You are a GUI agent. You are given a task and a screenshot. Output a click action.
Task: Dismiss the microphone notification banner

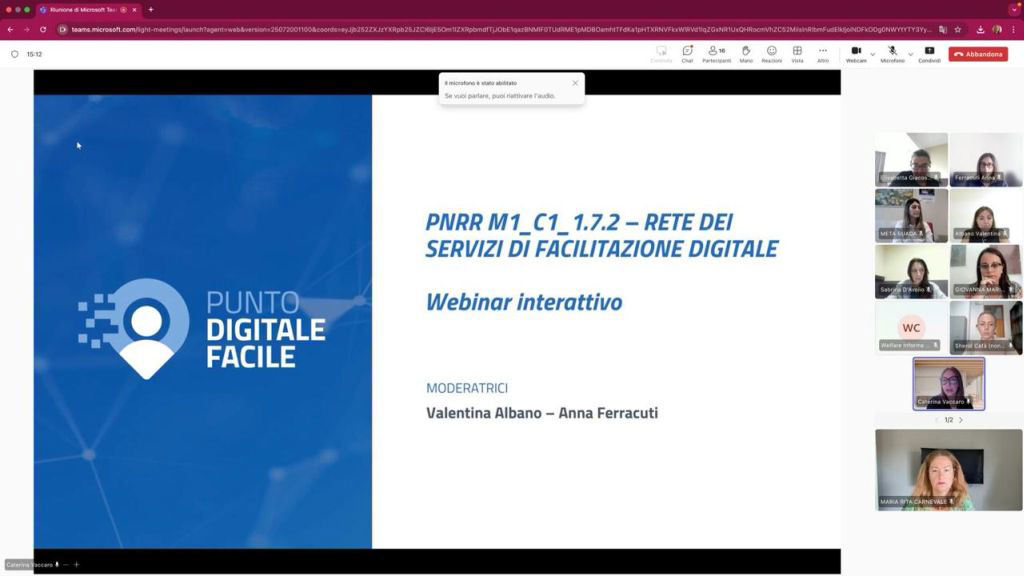[575, 83]
